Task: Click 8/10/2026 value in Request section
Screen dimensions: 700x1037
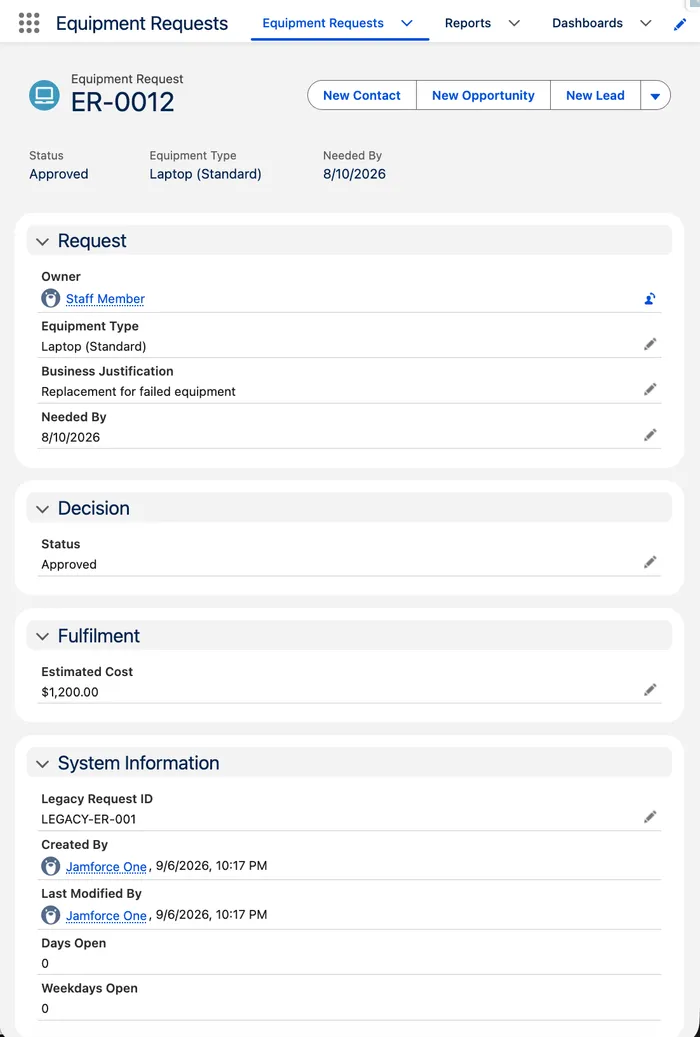Action: 70,437
